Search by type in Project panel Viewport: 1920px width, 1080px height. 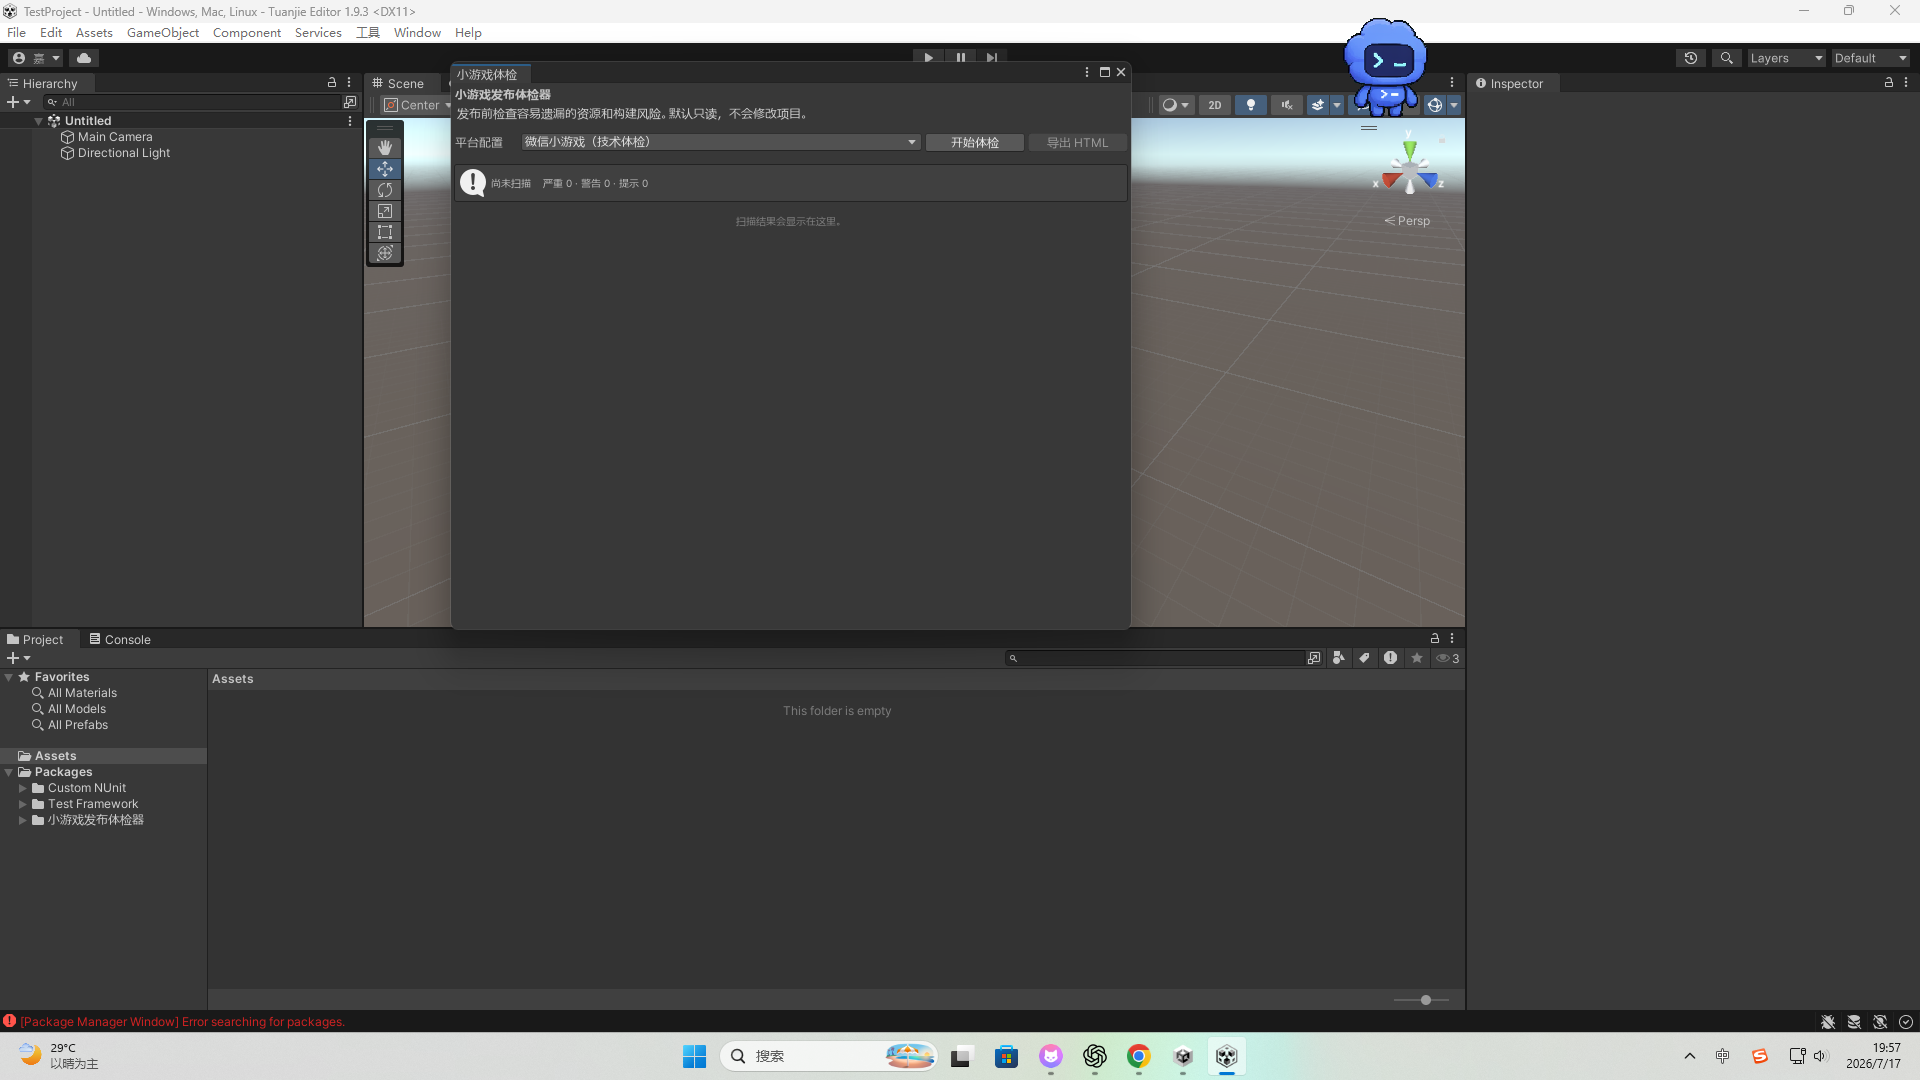coord(1339,658)
